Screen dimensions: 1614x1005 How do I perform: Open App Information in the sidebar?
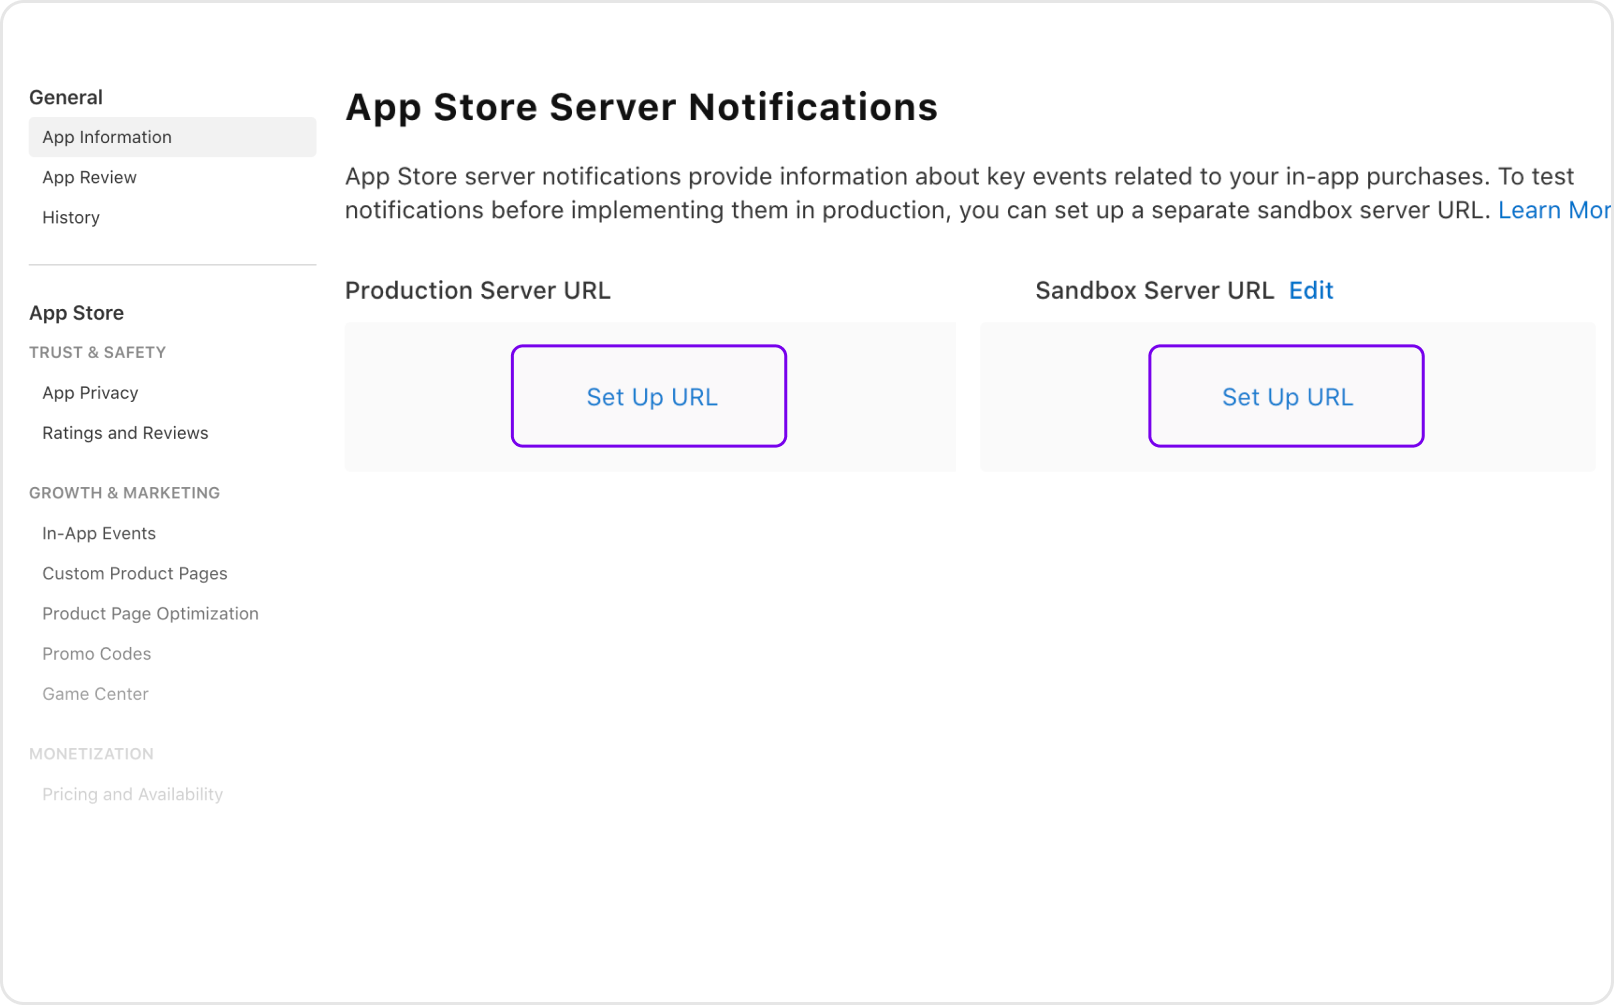pos(172,137)
